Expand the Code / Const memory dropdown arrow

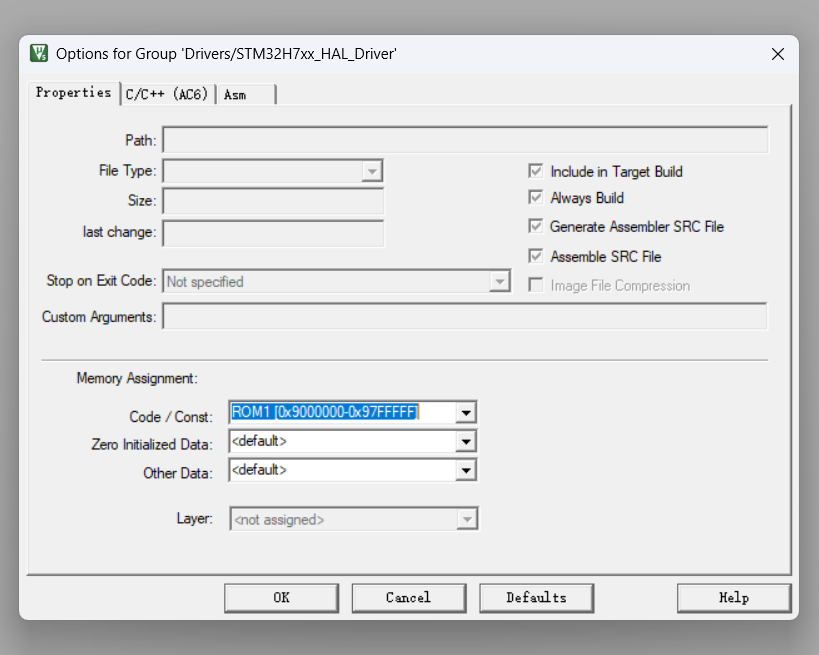pos(466,413)
